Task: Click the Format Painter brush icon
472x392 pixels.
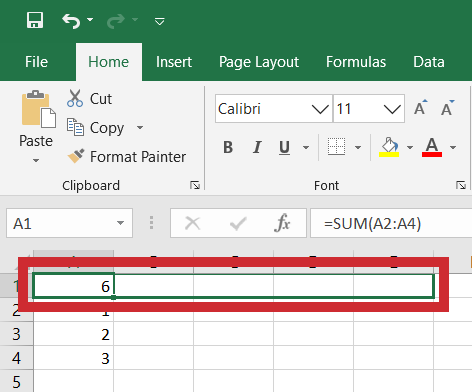Action: click(76, 156)
